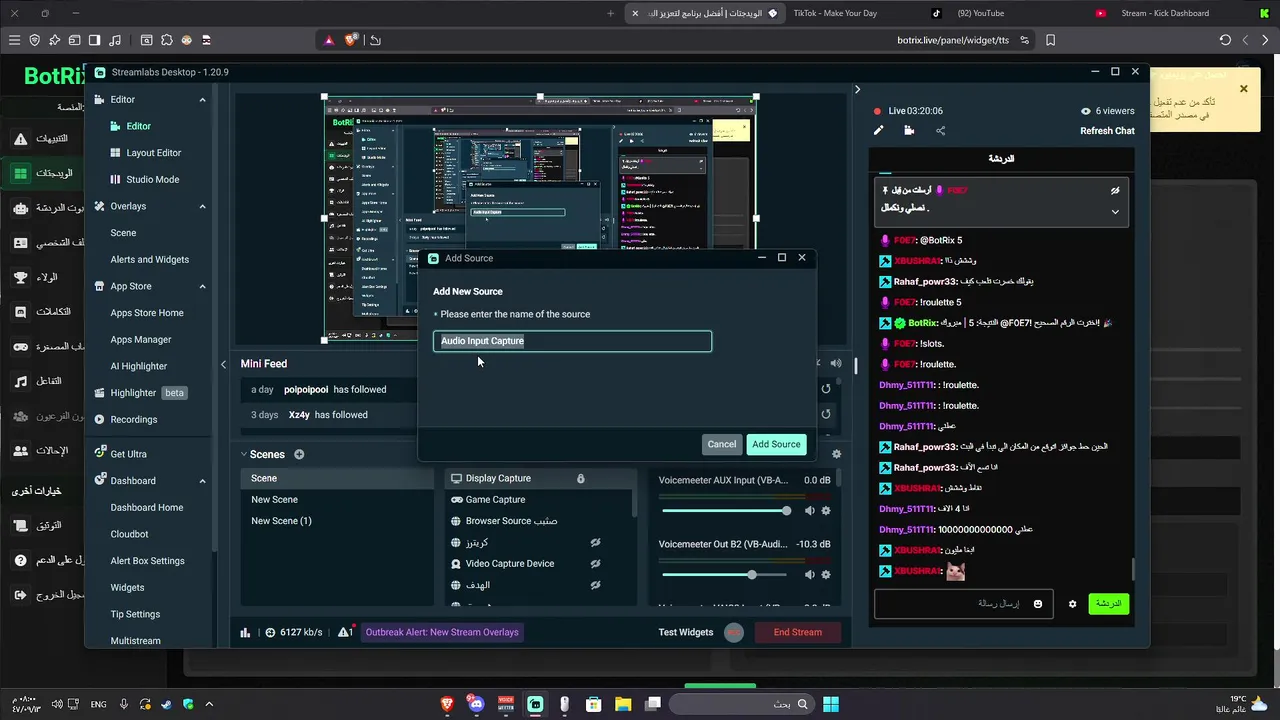Open performance stats bar-chart icon

[x=245, y=633]
